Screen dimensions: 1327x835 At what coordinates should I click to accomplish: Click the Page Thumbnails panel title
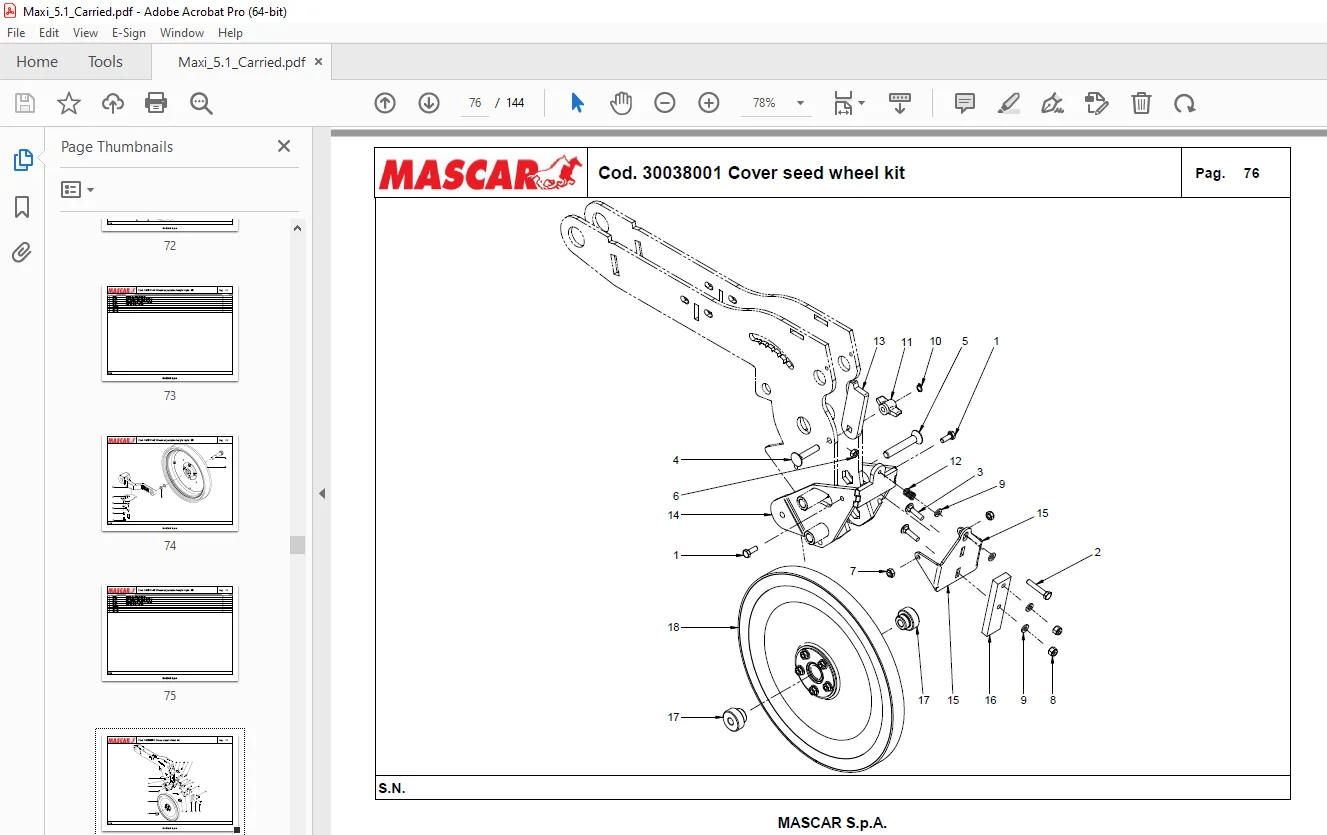117,147
